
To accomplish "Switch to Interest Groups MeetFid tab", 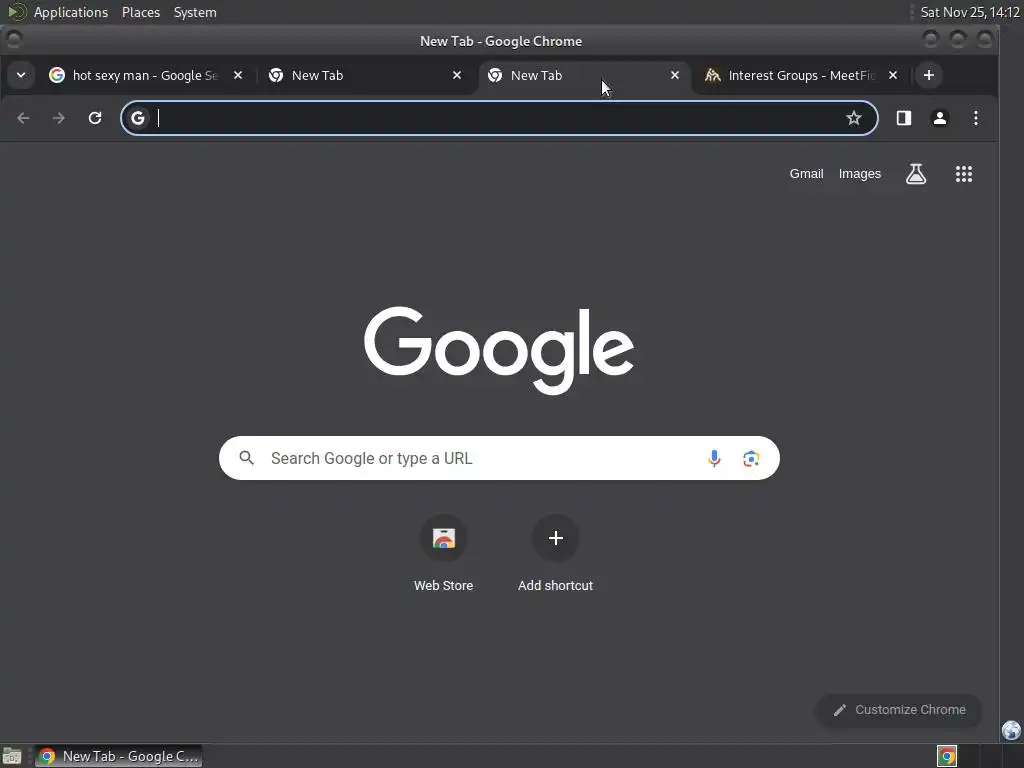I will (803, 75).
